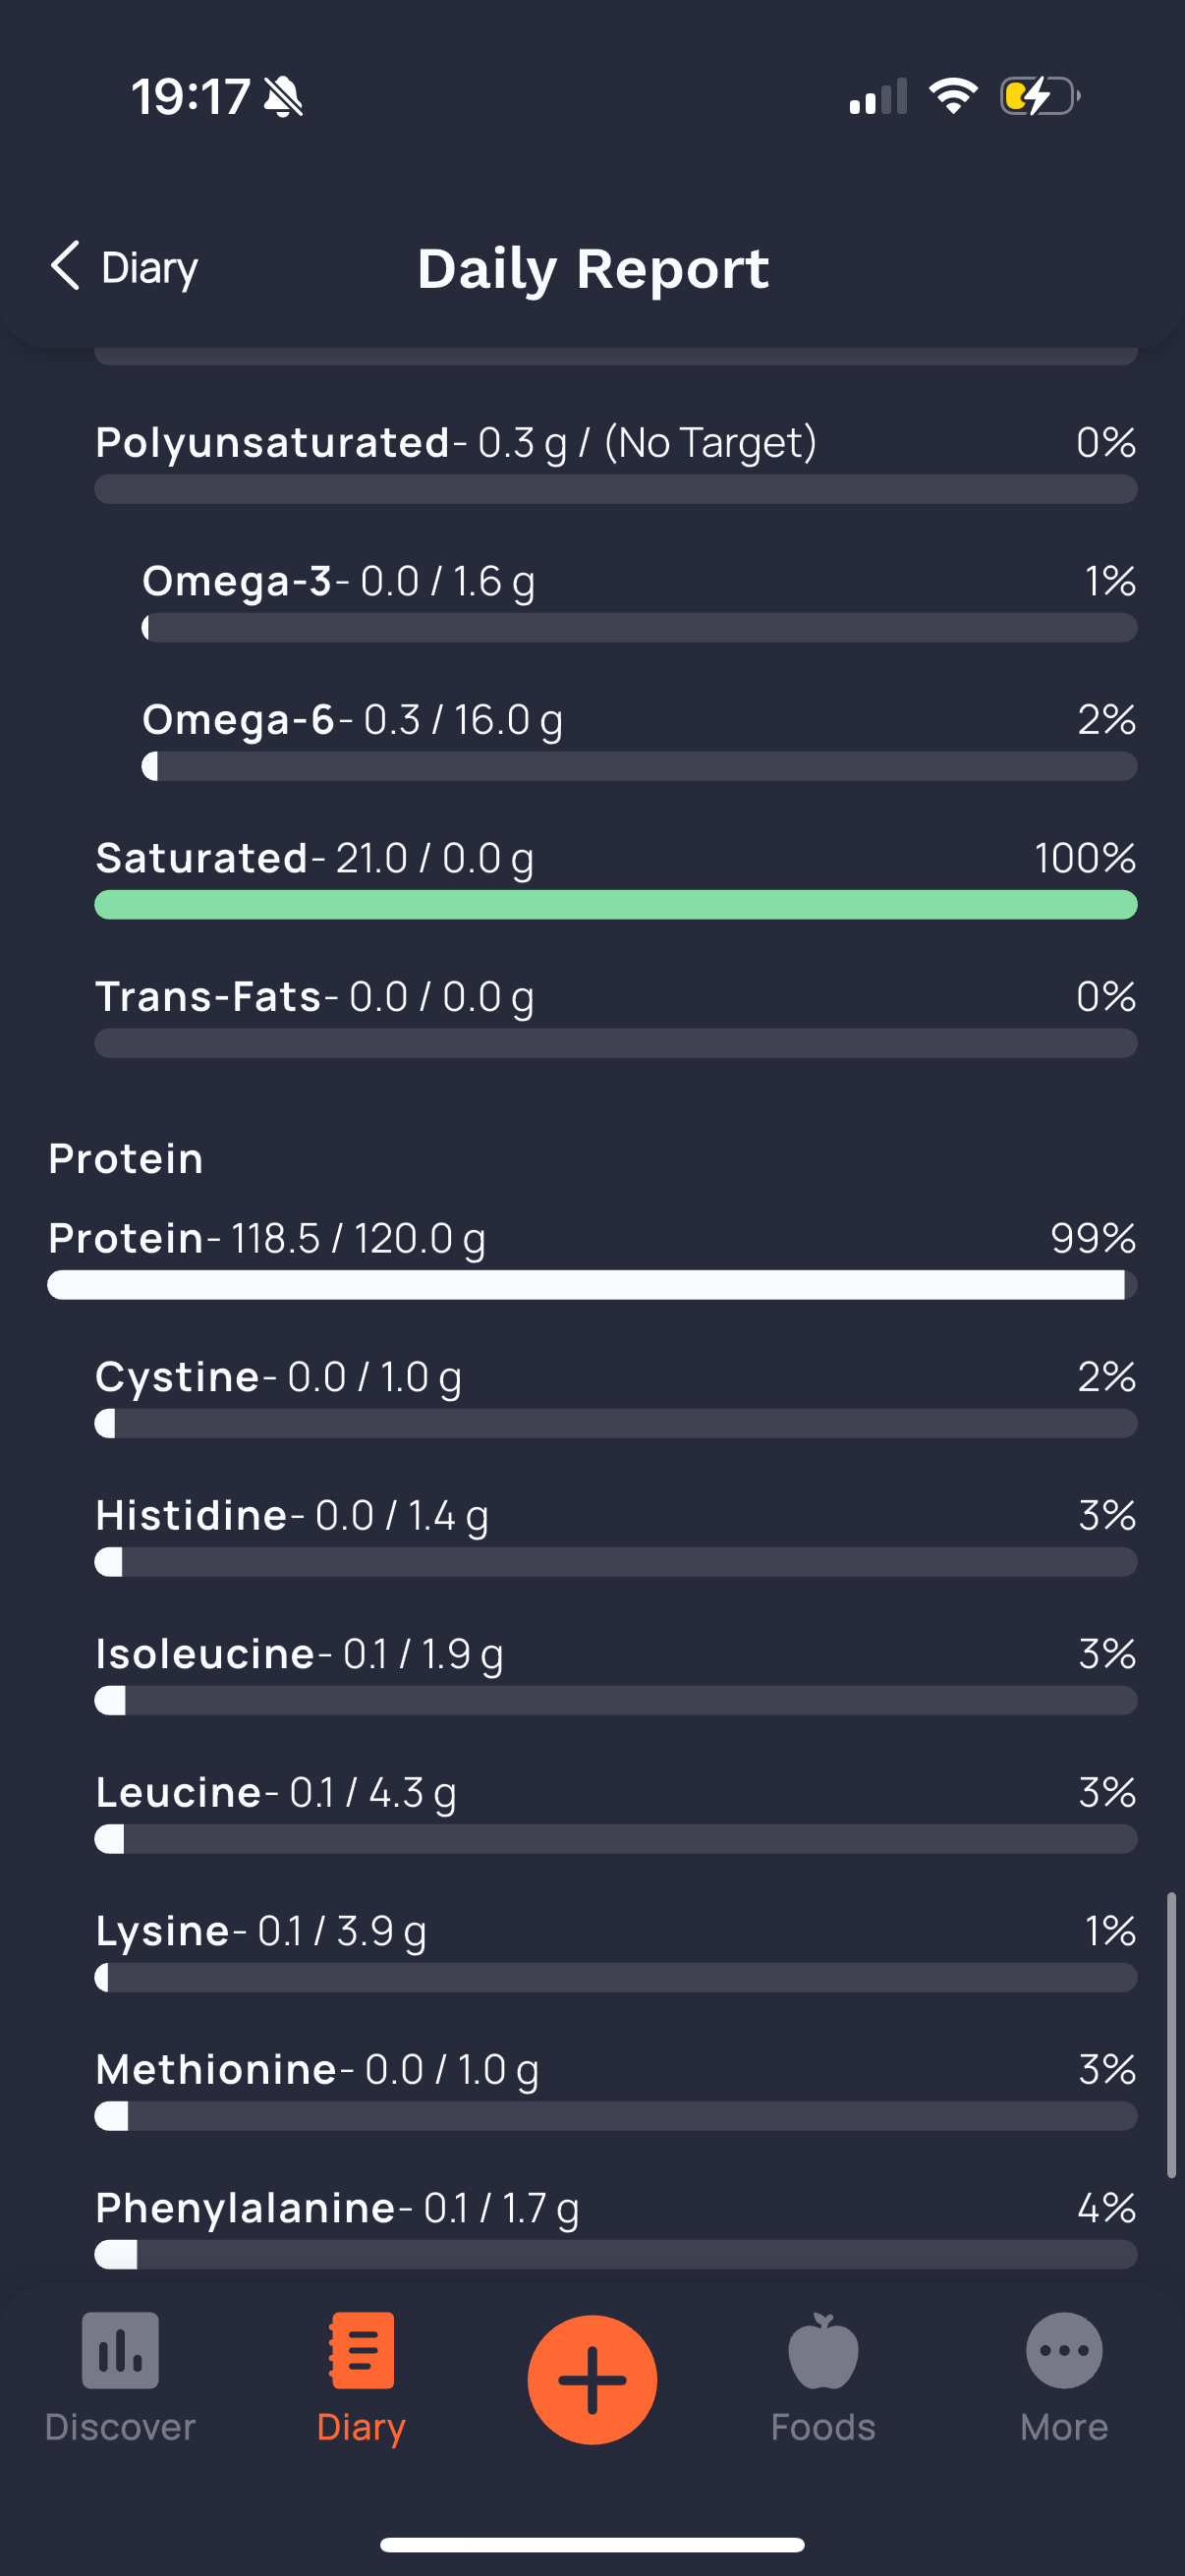The image size is (1185, 2576).
Task: Tap the Diary notebook icon
Action: (361, 2350)
